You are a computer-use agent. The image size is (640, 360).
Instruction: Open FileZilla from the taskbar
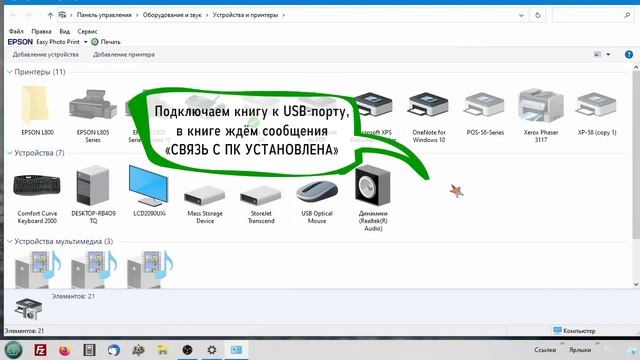[x=40, y=350]
